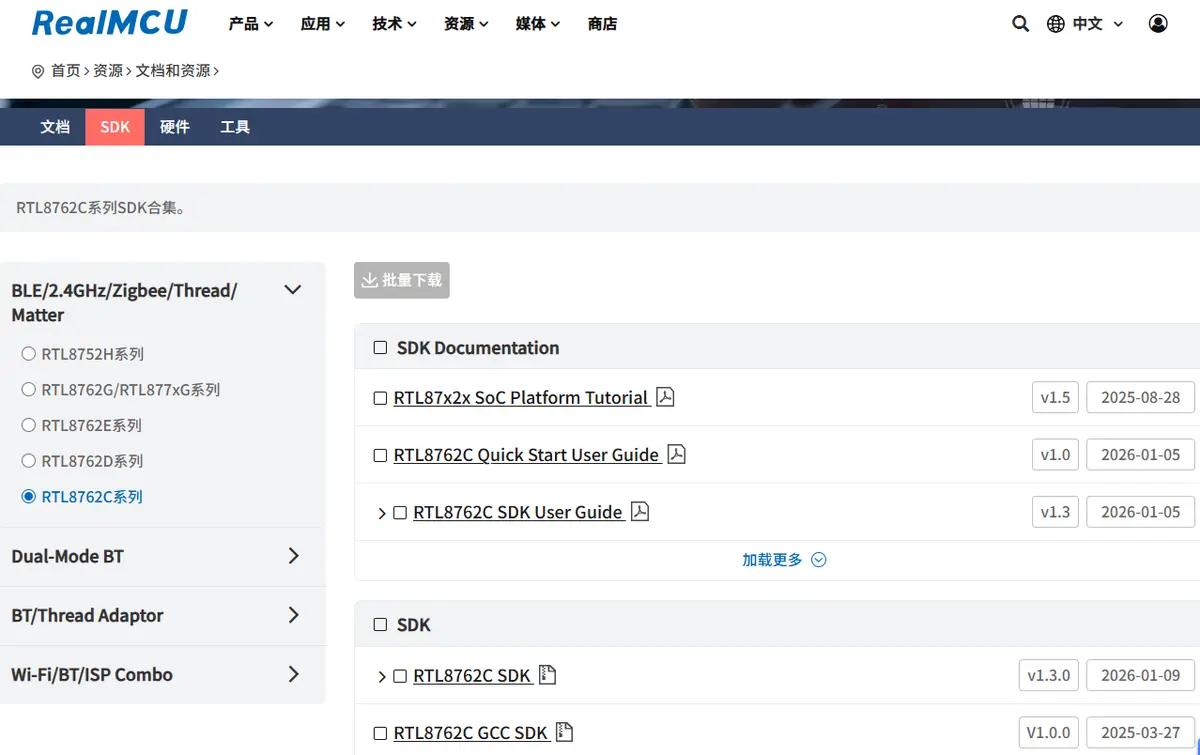Screen dimensions: 1200x755
Task: Go to 文档和资源 in the breadcrumb
Action: (x=173, y=71)
